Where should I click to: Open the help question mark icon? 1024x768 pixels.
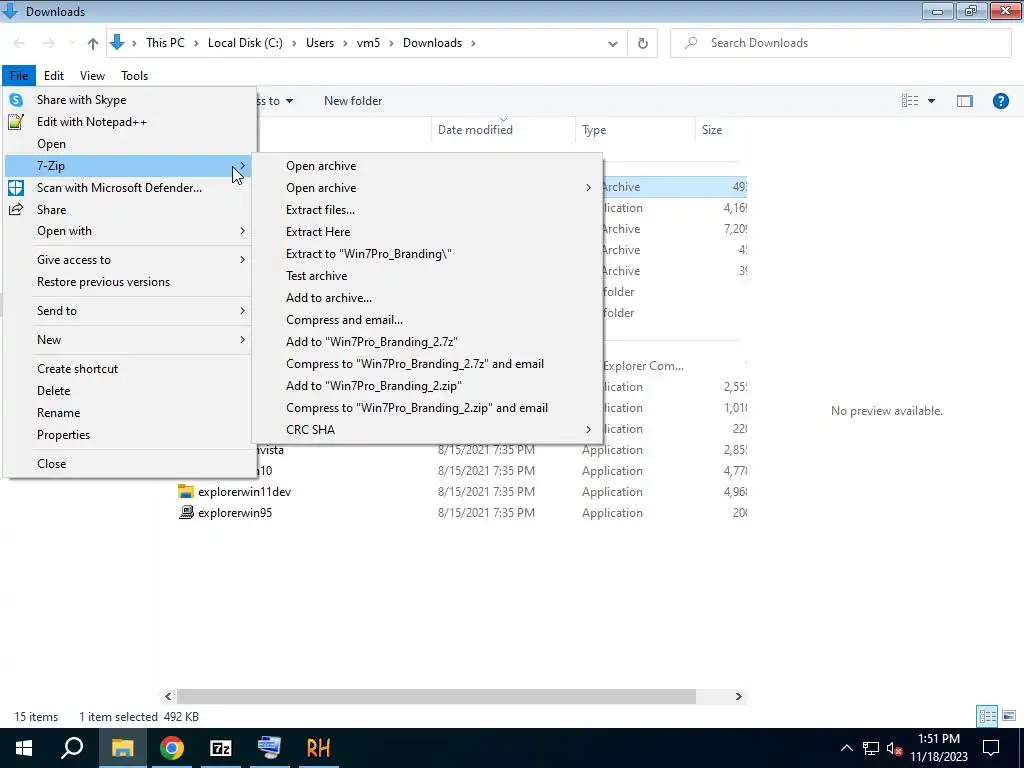click(1000, 101)
